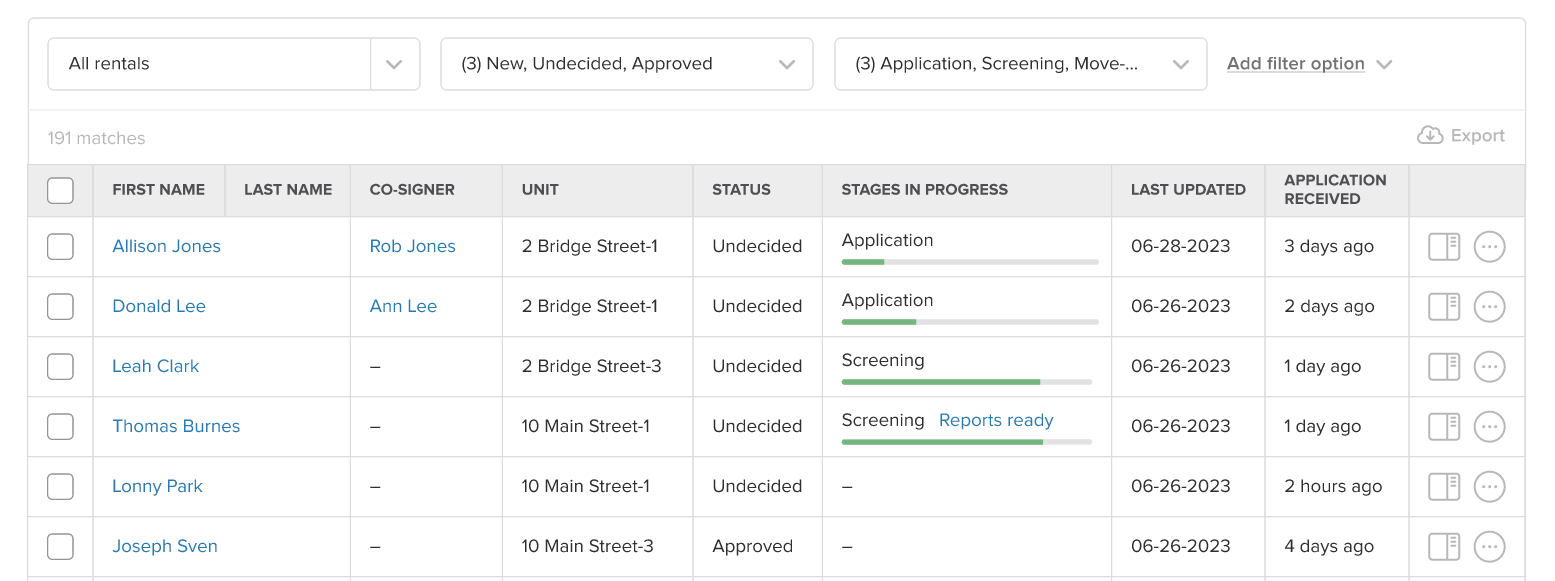Click the ellipsis actions icon for Donald Lee
1555x581 pixels.
(x=1489, y=306)
